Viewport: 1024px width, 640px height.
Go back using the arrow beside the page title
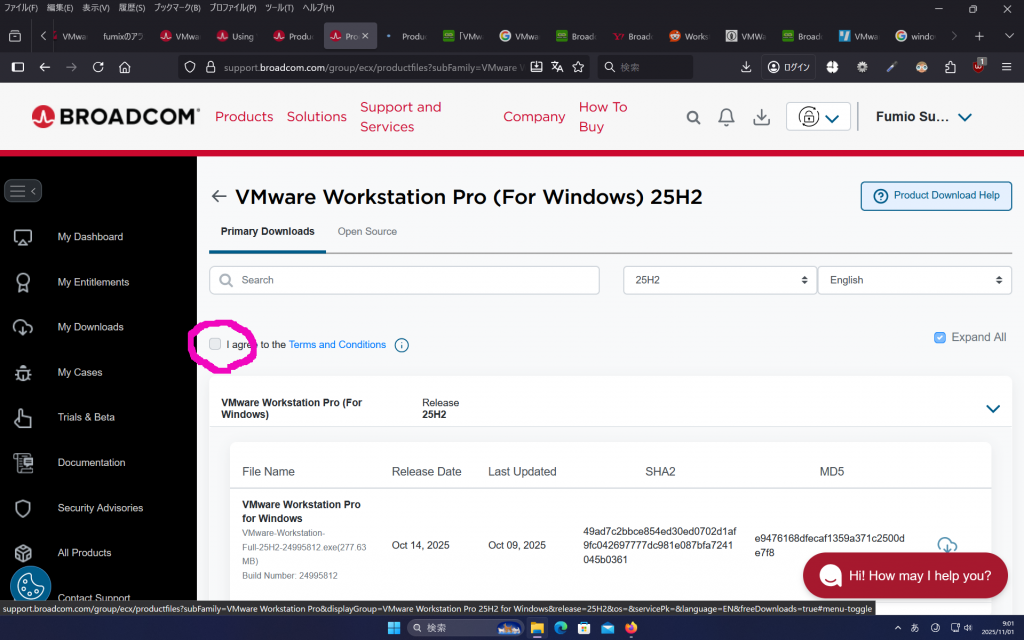(x=219, y=197)
